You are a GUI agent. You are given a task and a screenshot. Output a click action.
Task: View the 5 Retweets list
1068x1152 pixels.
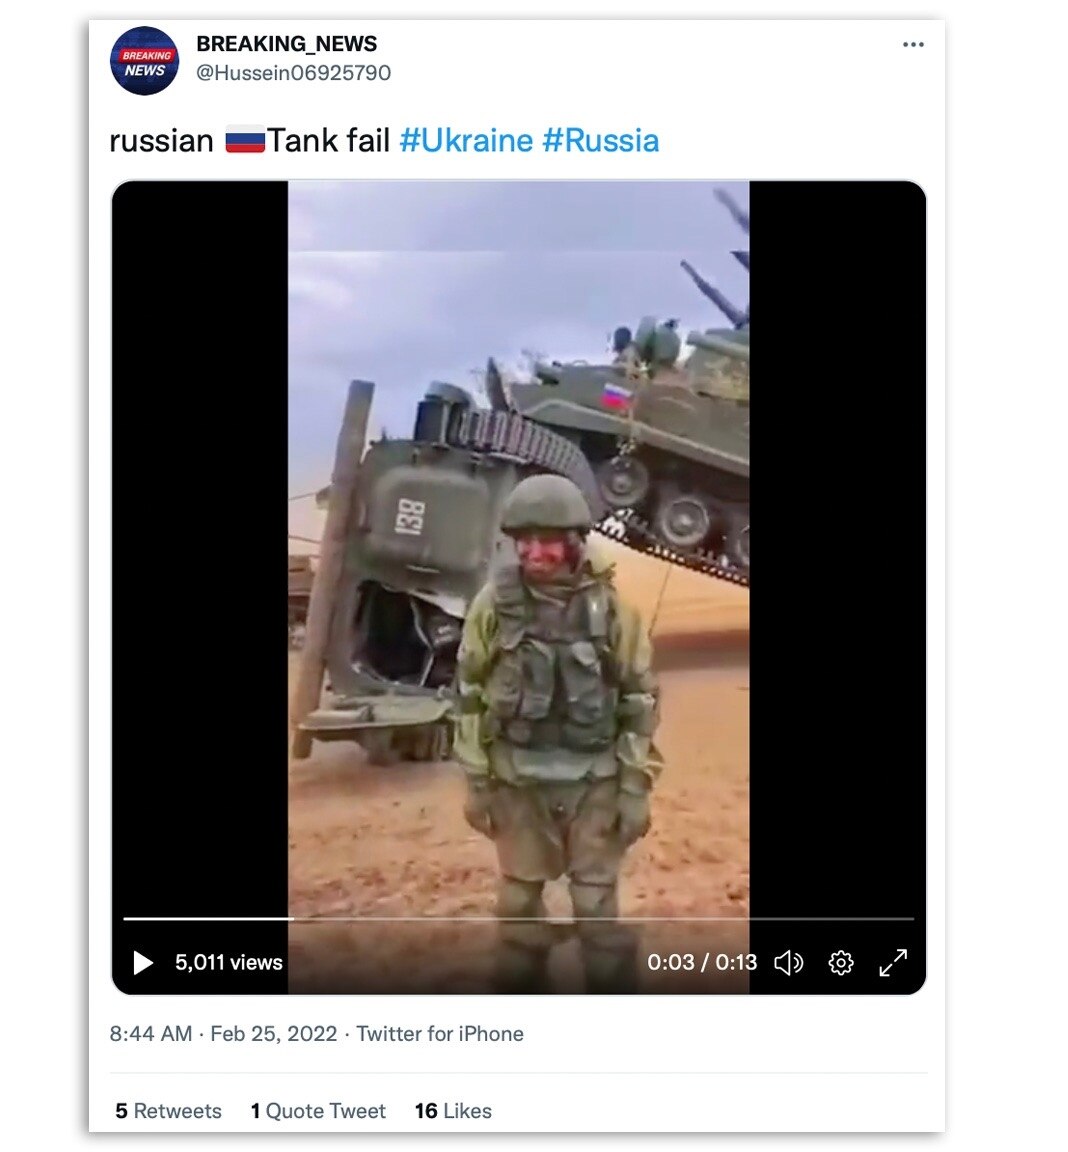coord(168,1111)
